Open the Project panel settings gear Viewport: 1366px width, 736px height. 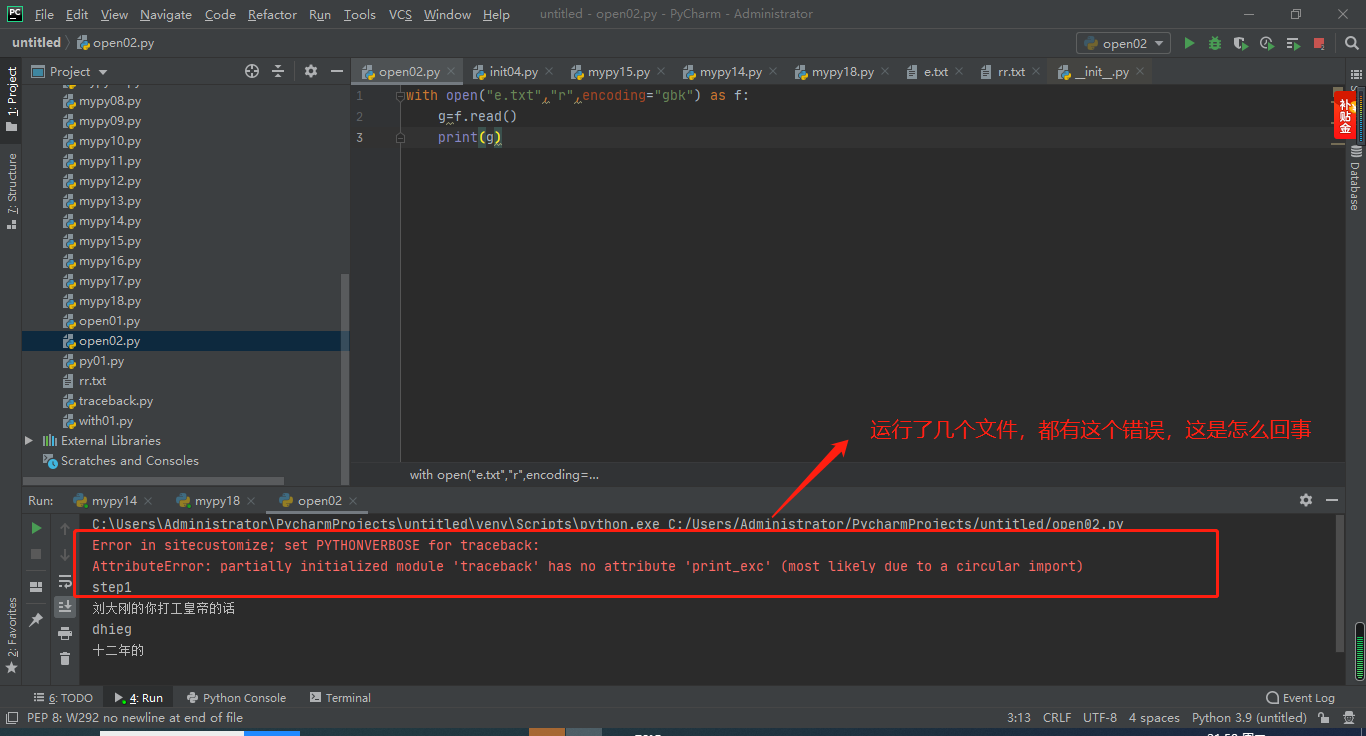tap(311, 71)
